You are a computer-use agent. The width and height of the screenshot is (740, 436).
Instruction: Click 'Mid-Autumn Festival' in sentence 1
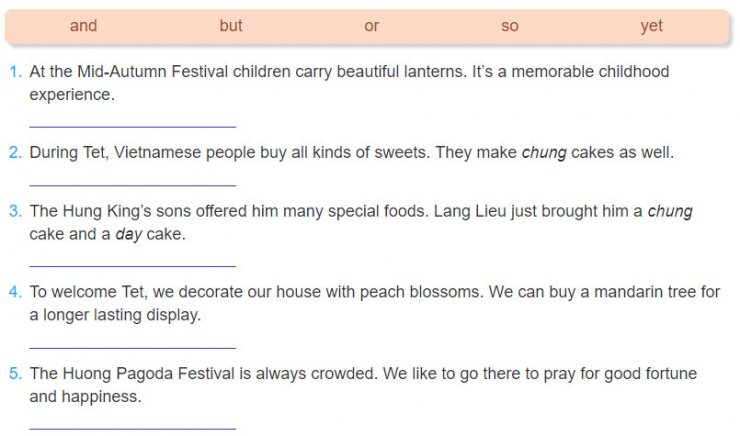tap(152, 72)
